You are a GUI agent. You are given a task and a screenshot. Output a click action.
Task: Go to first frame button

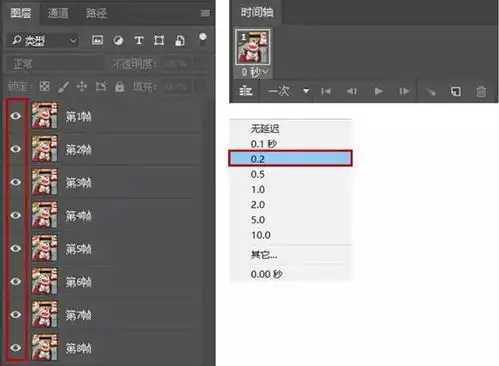click(x=326, y=91)
